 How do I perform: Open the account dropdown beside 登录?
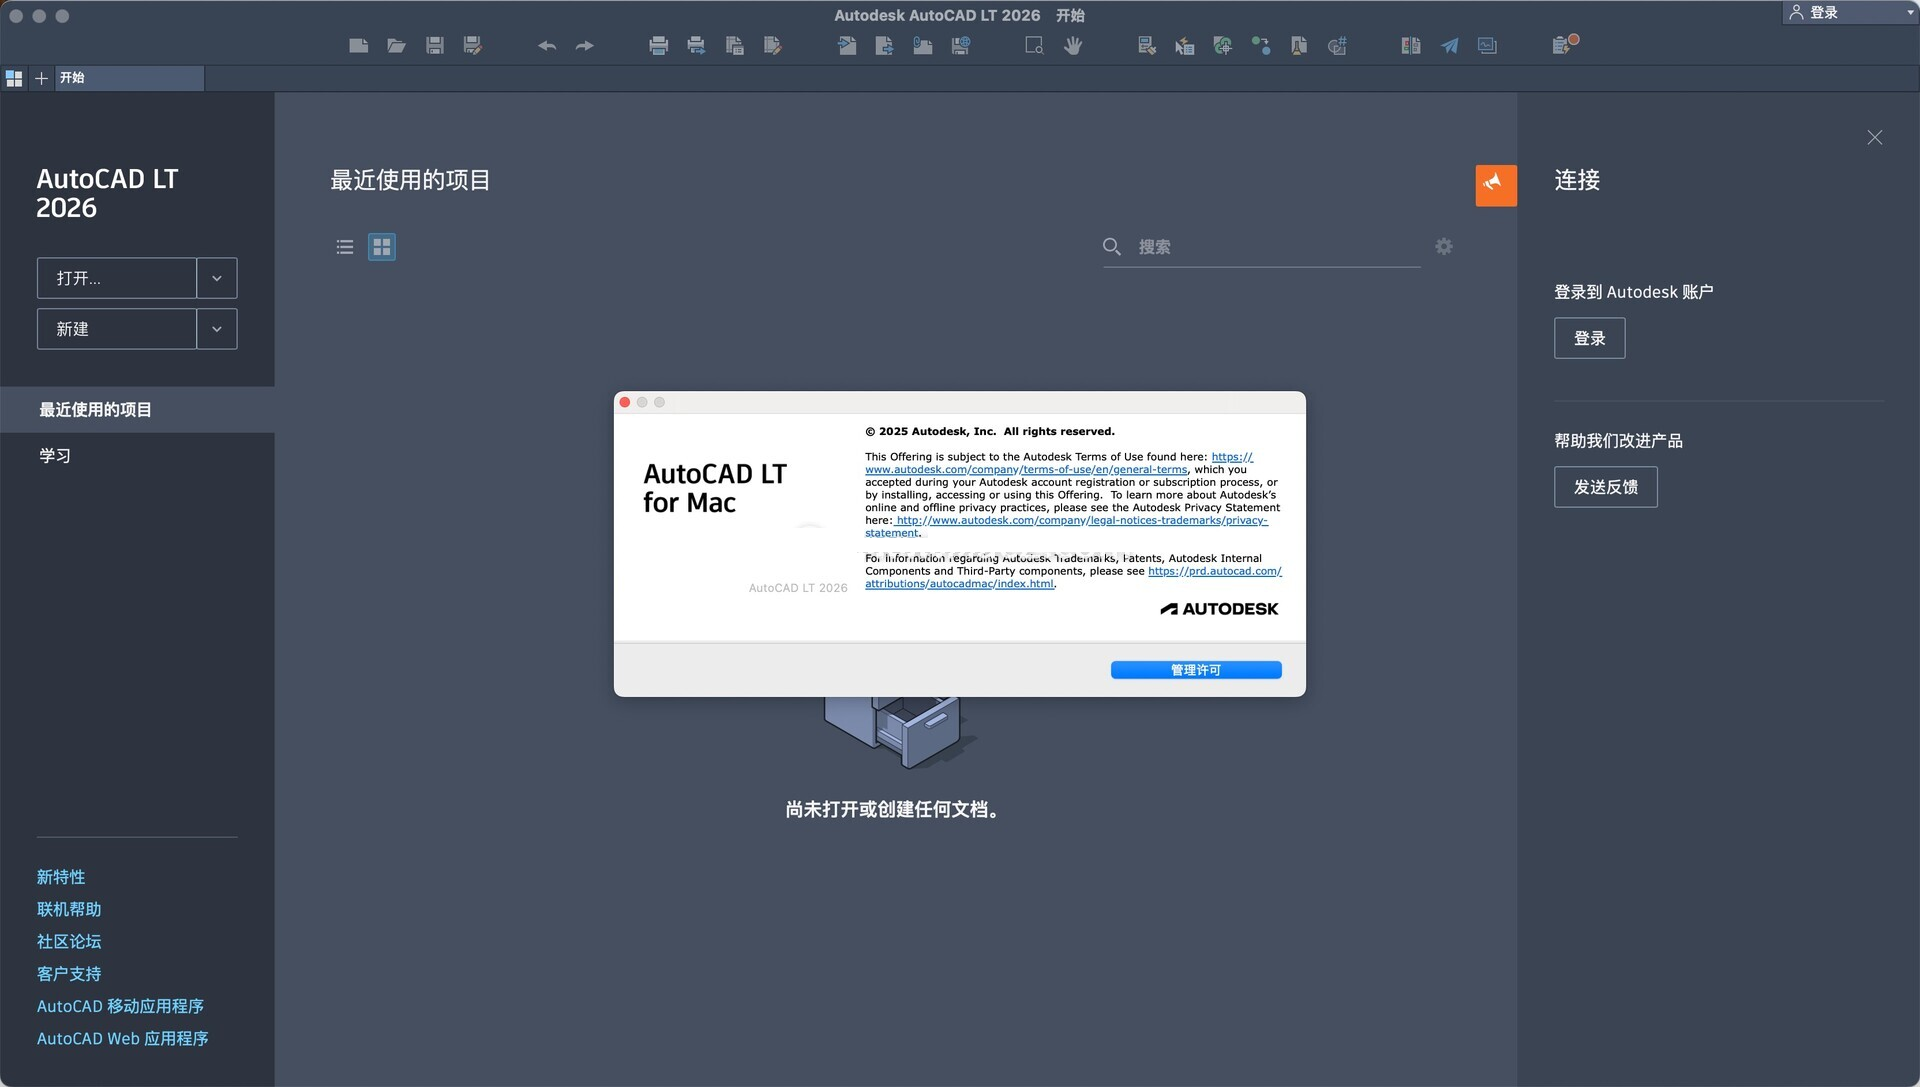tap(1906, 12)
